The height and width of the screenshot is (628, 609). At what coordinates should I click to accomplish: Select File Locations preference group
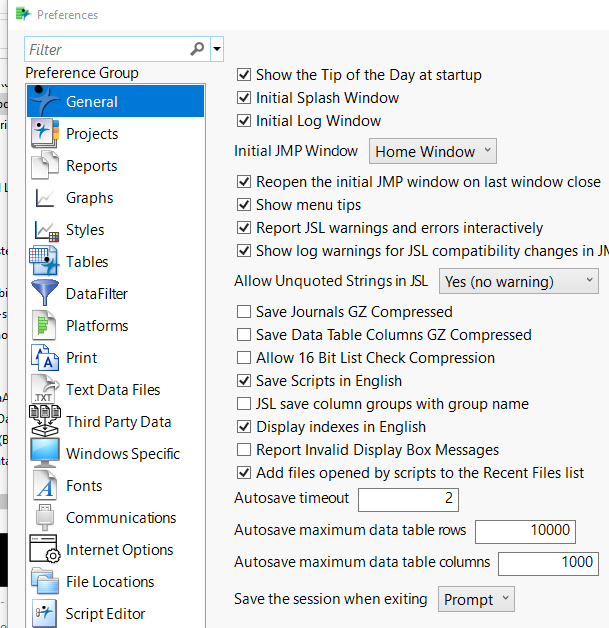tap(110, 582)
